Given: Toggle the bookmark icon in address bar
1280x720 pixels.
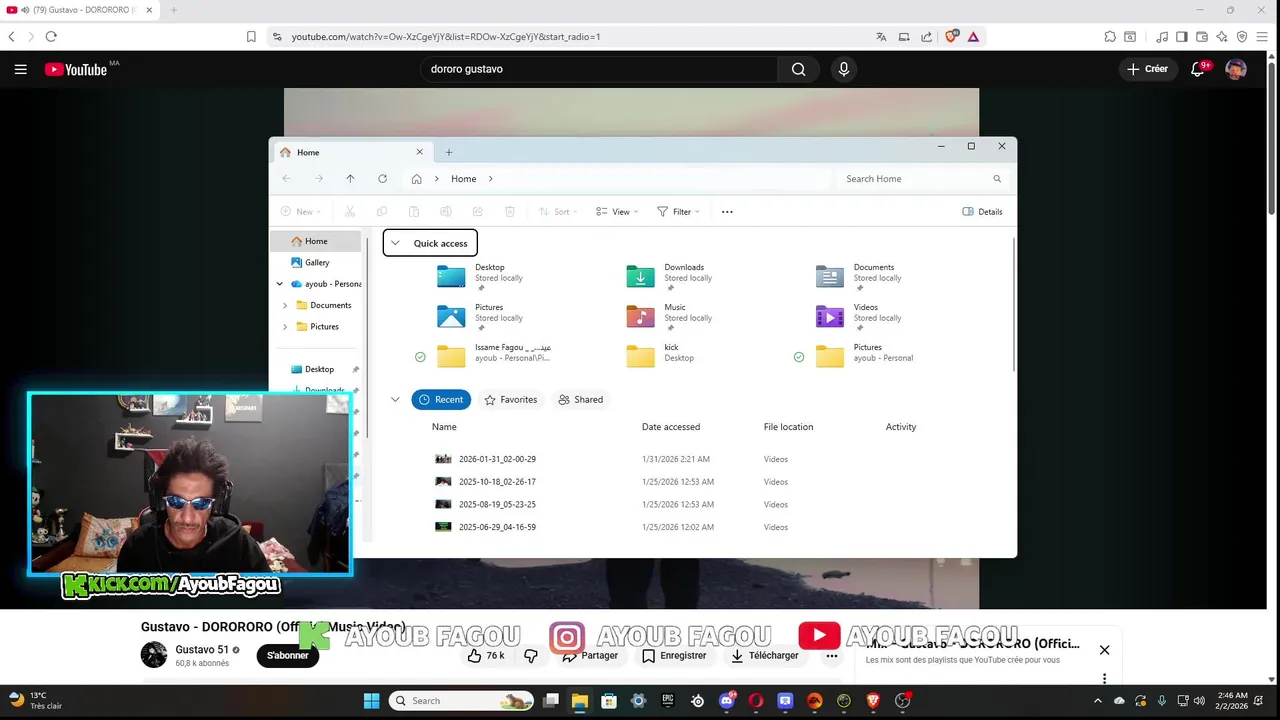Looking at the screenshot, I should [x=251, y=37].
